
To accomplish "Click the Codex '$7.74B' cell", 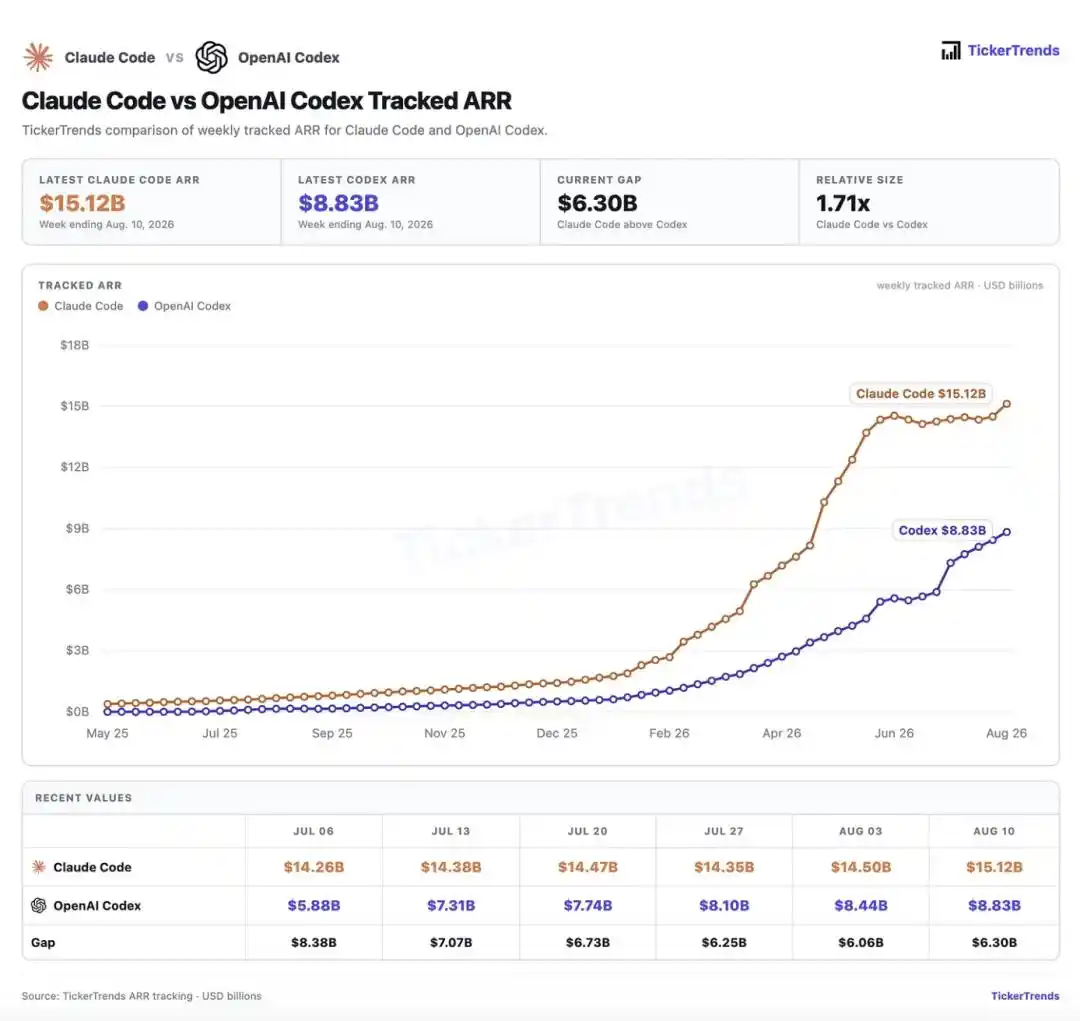I will click(588, 905).
